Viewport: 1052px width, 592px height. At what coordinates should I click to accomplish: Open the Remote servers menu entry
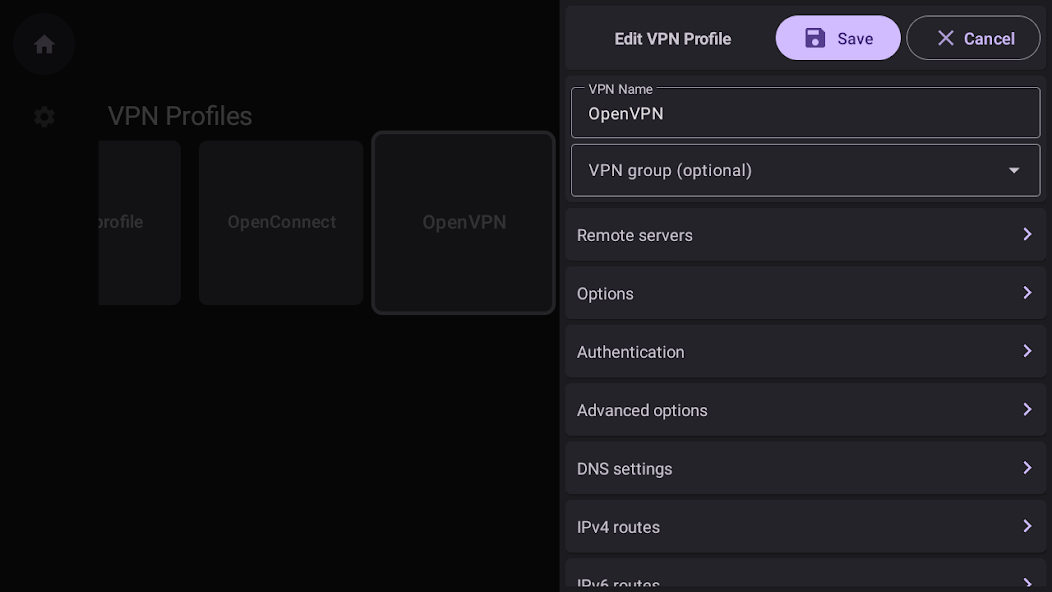pyautogui.click(x=805, y=235)
